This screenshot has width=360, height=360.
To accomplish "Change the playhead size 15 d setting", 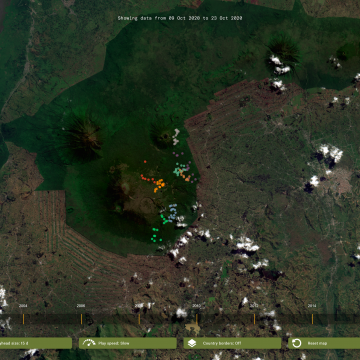I will click(36, 343).
